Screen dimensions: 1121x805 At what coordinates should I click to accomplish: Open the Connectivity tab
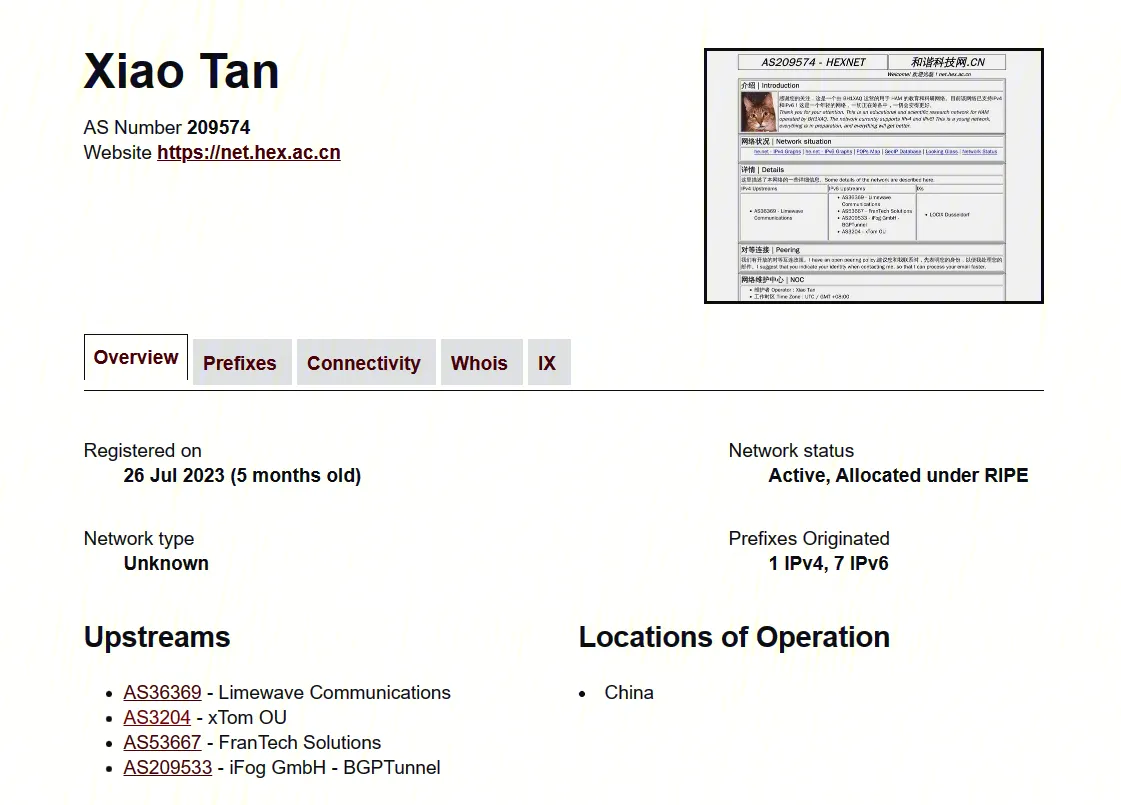[x=364, y=363]
